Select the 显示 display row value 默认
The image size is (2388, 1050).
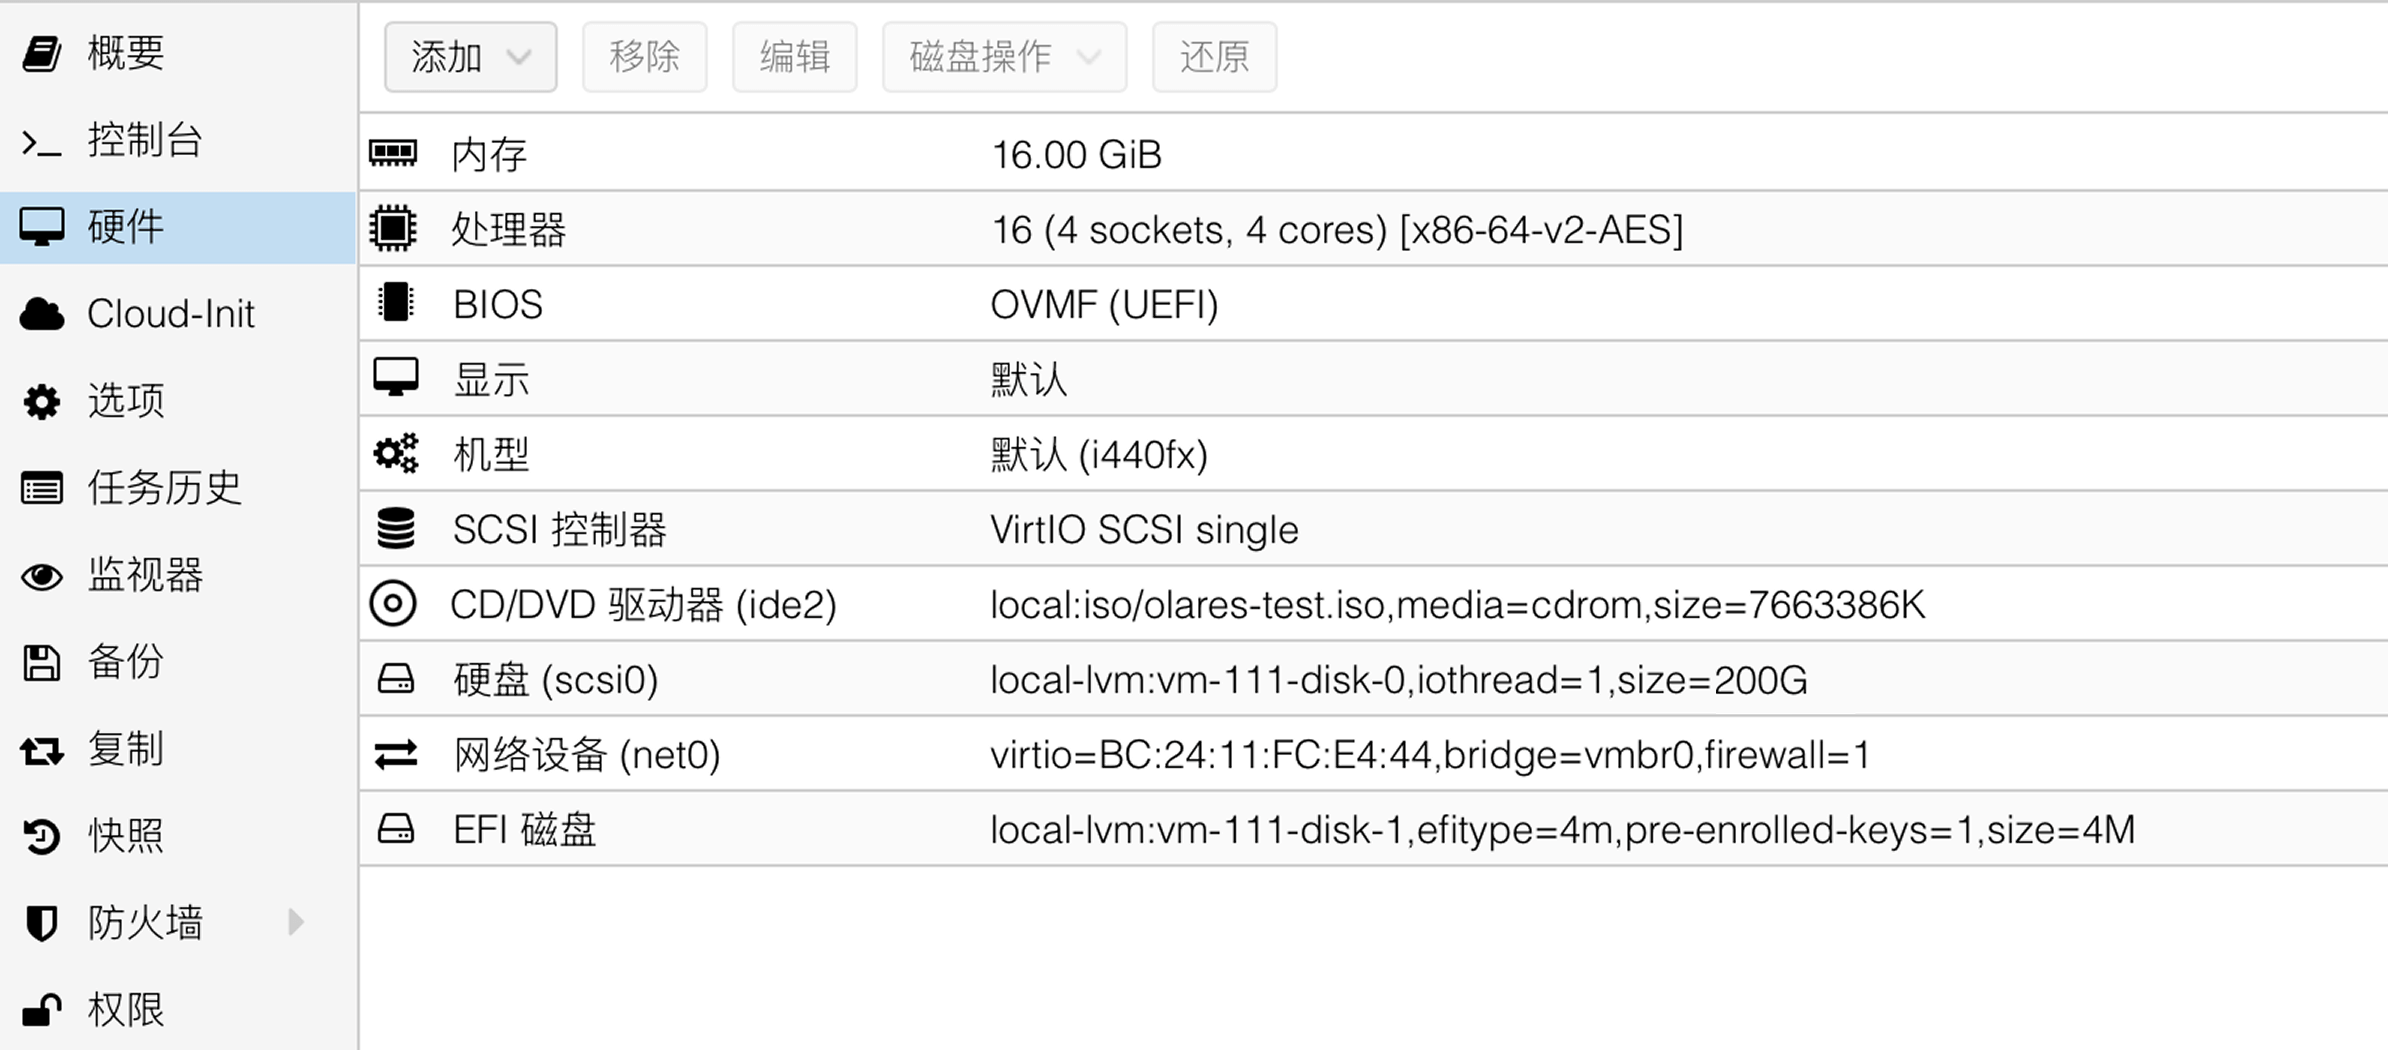coord(1028,379)
